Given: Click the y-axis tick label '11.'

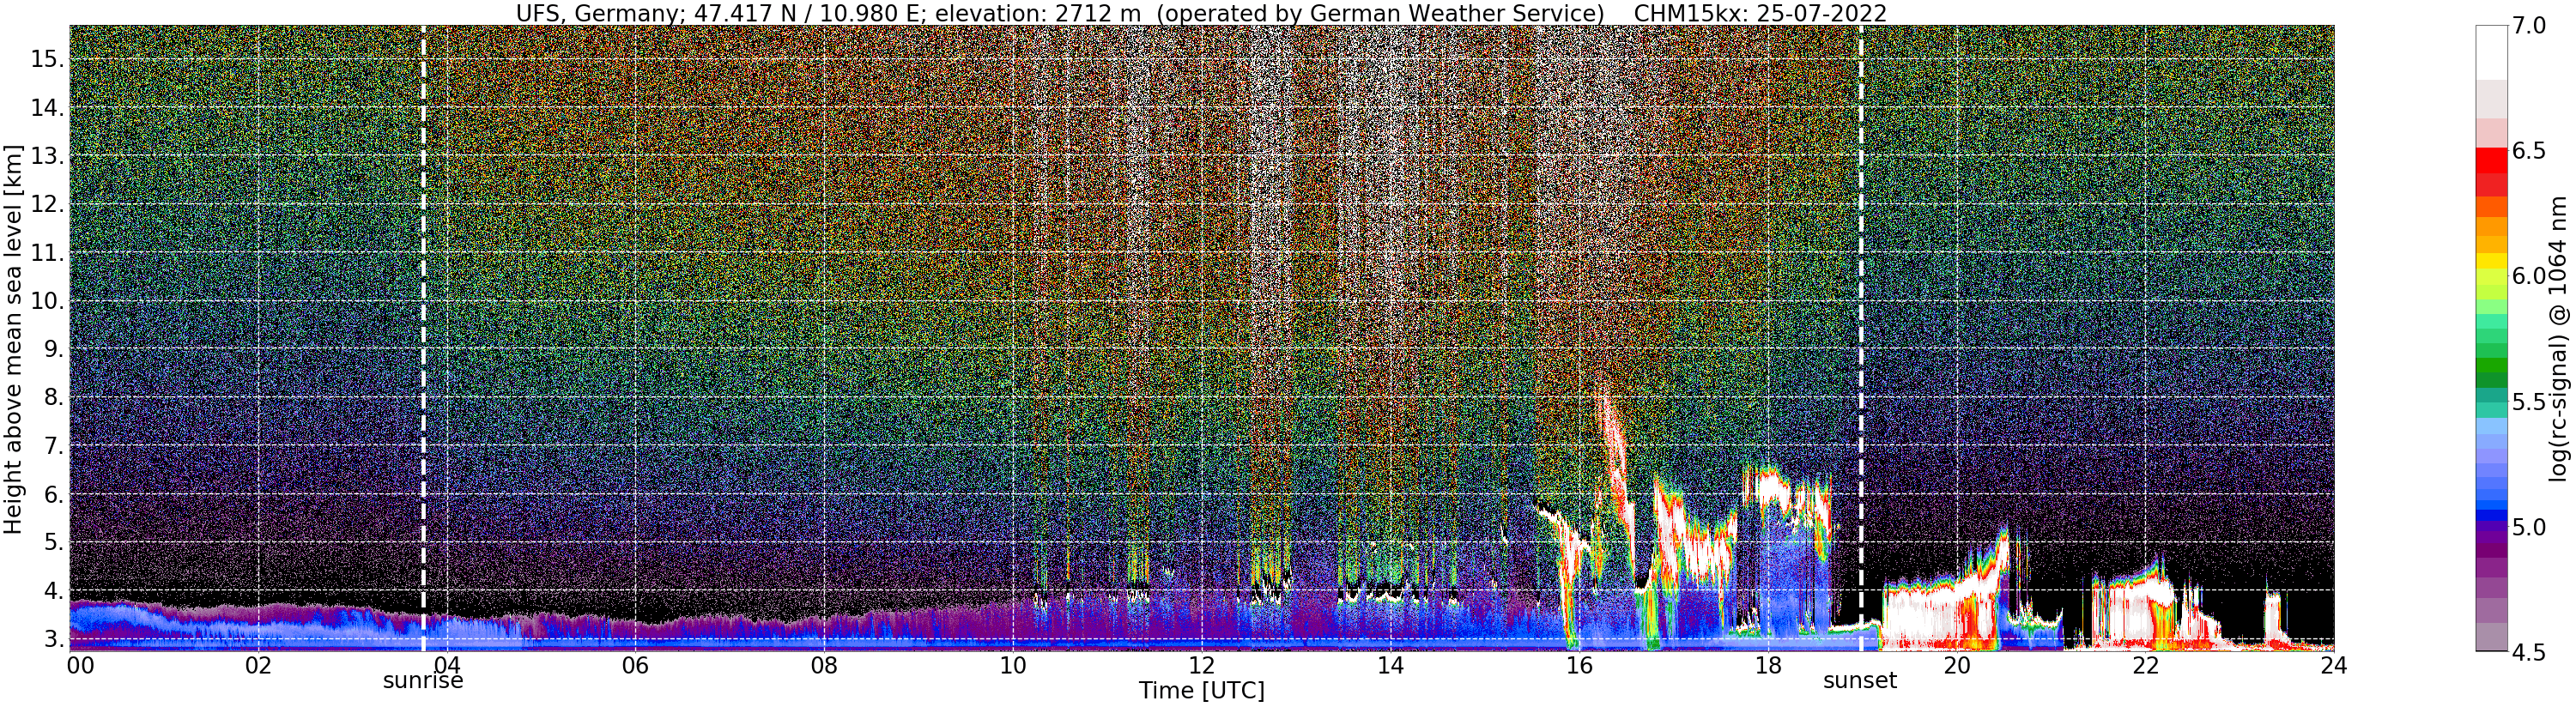Looking at the screenshot, I should coord(47,253).
